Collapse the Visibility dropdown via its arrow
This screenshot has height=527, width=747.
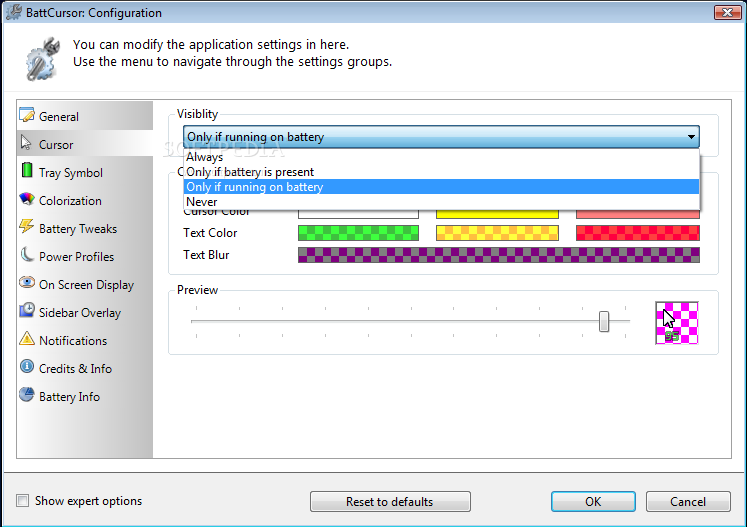coord(691,137)
